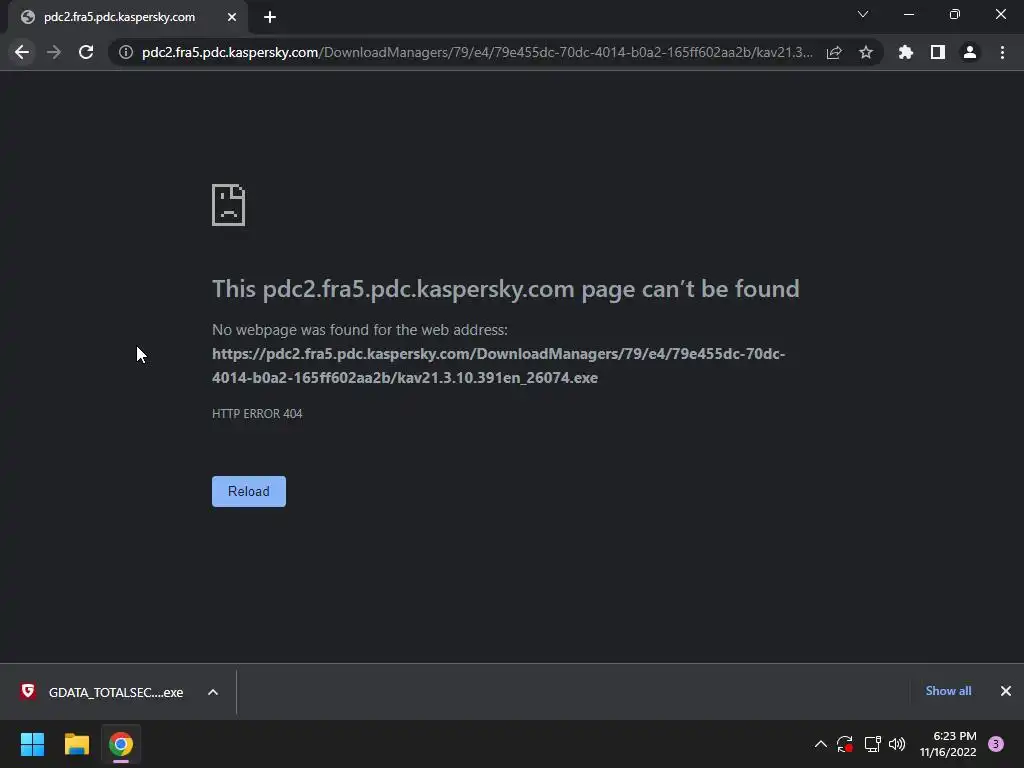The image size is (1024, 768).
Task: Open the Chrome profile menu
Action: (970, 52)
